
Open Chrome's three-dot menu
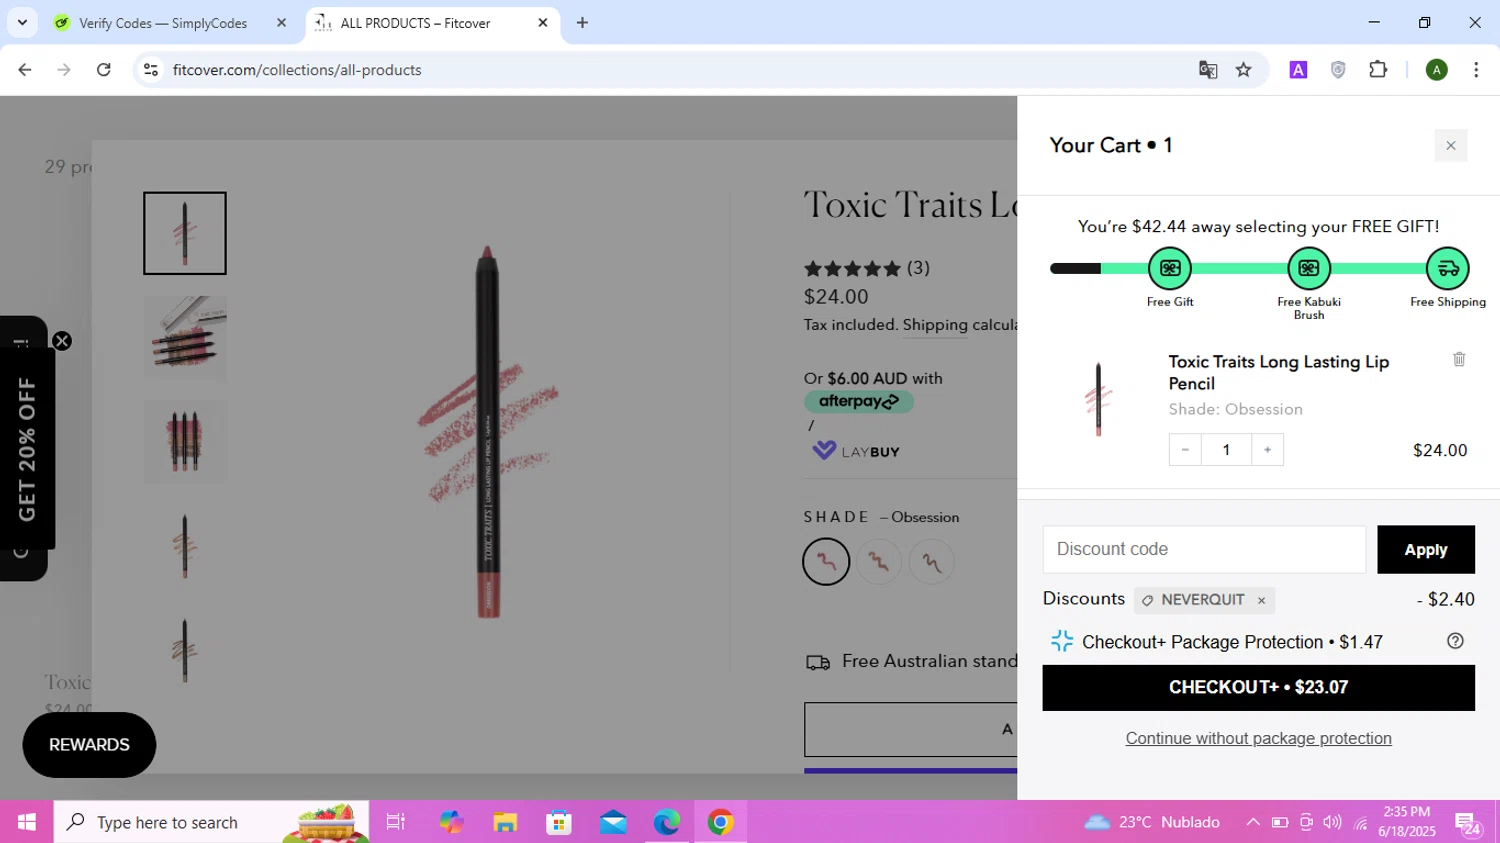[1476, 70]
